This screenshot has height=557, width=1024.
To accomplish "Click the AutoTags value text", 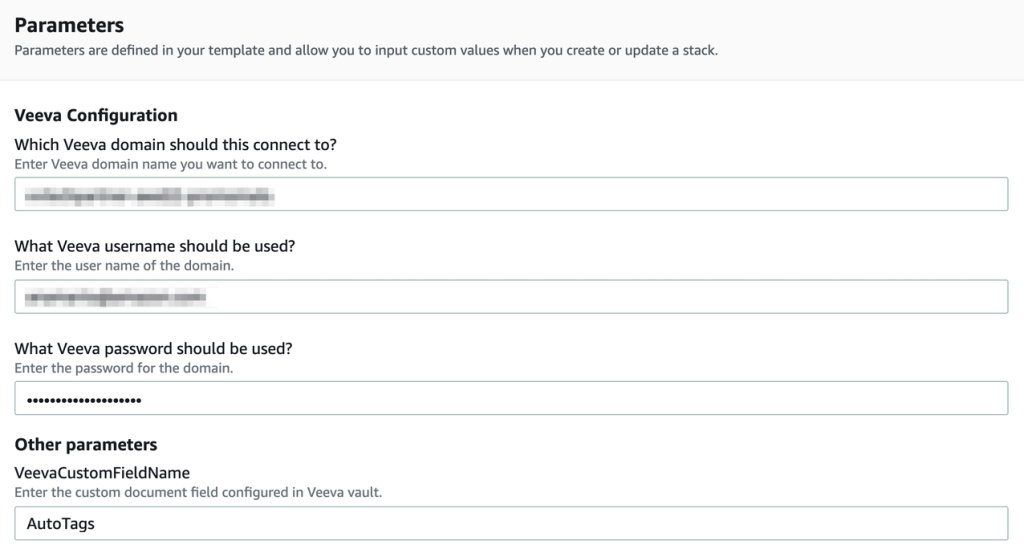I will 61,524.
